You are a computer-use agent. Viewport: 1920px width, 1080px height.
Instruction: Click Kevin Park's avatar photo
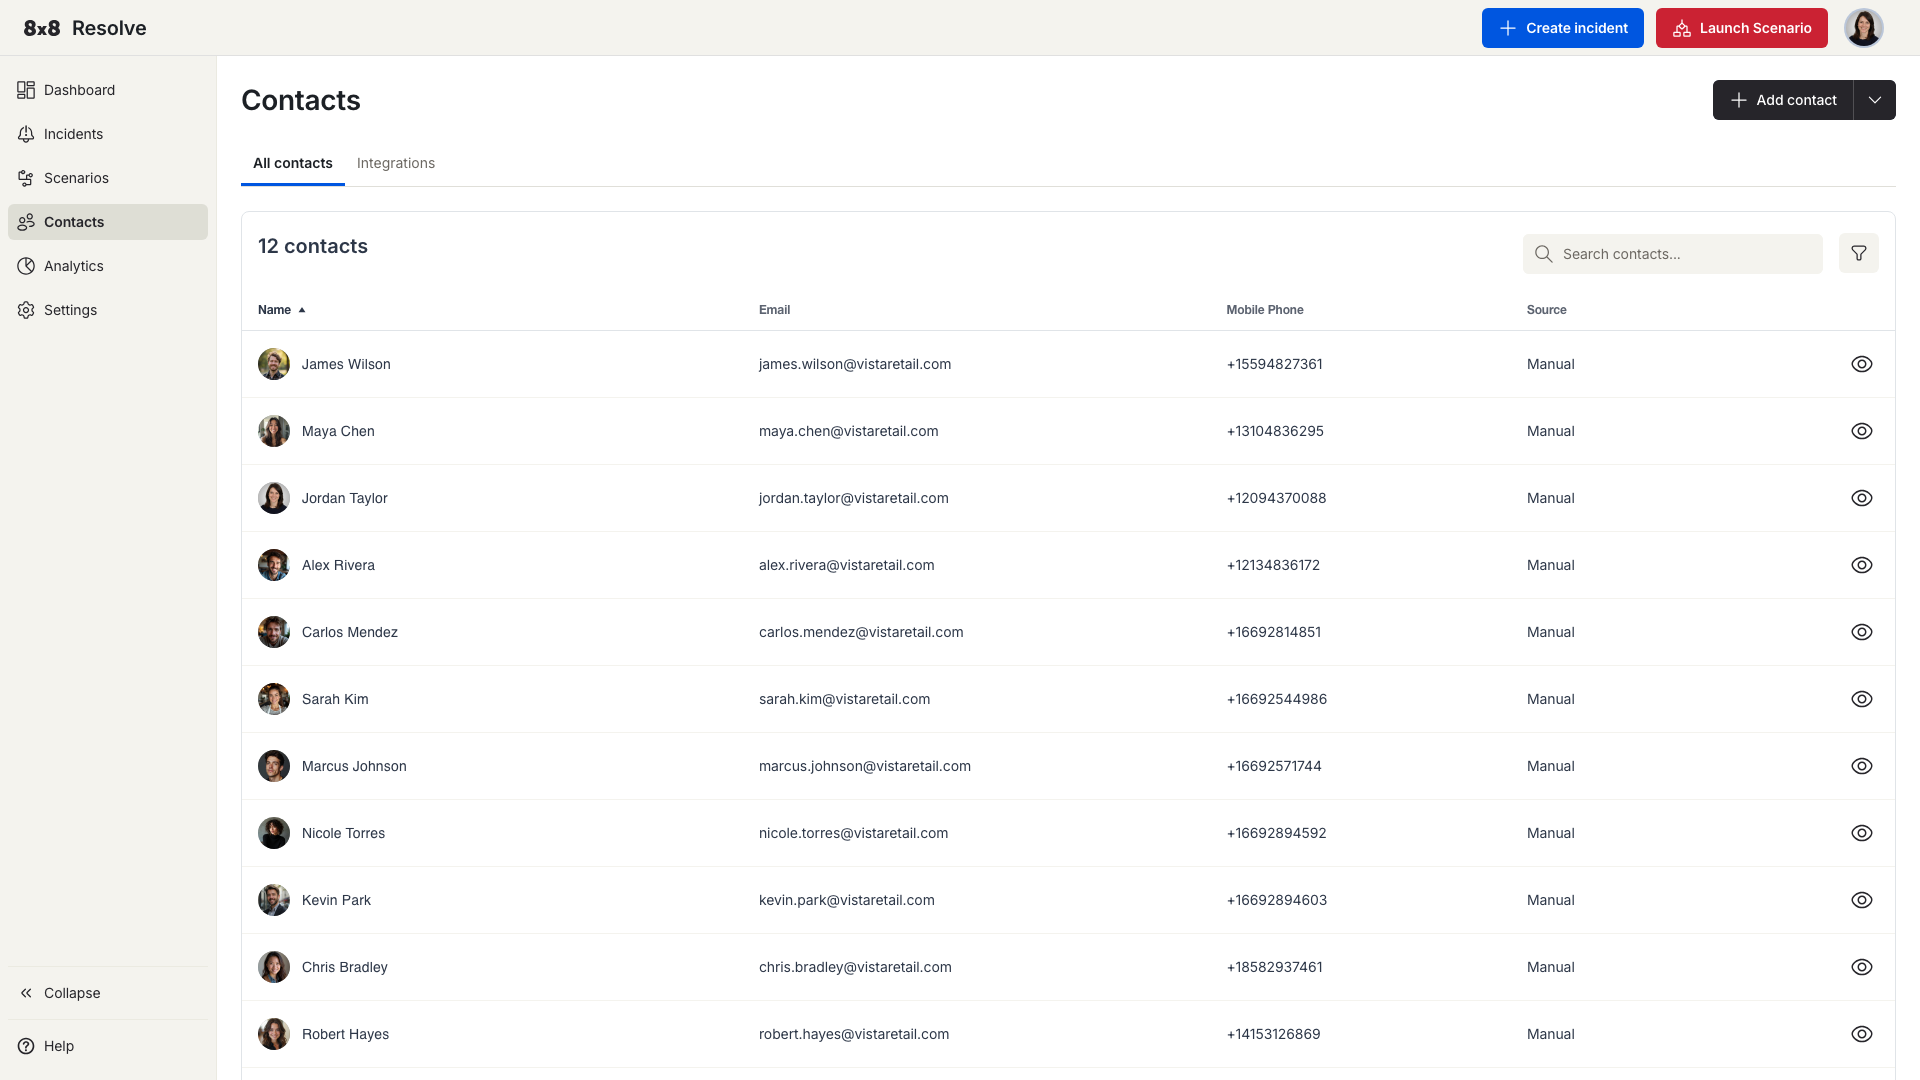tap(274, 900)
